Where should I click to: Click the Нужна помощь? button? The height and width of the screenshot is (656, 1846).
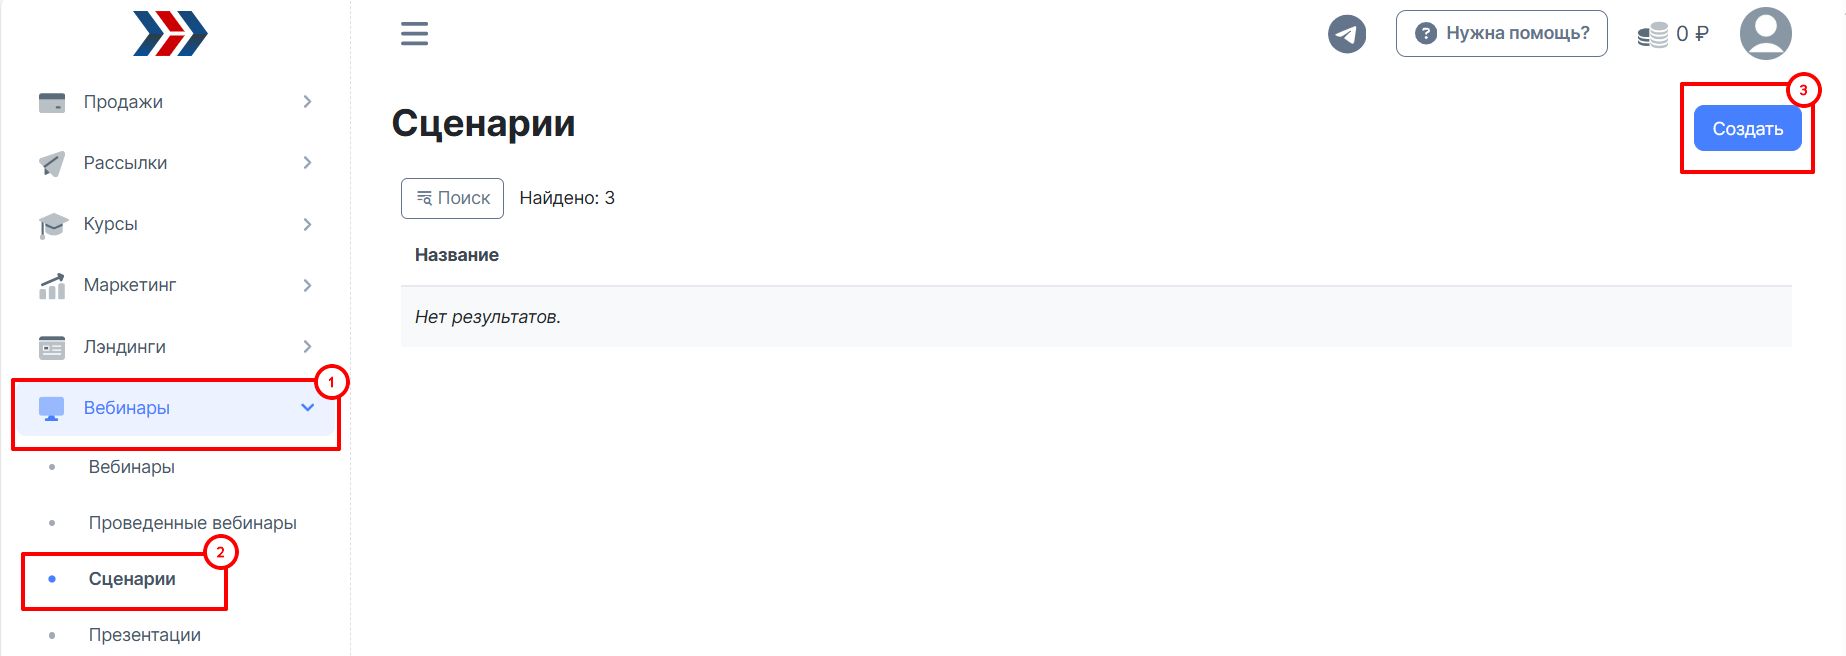[1501, 34]
